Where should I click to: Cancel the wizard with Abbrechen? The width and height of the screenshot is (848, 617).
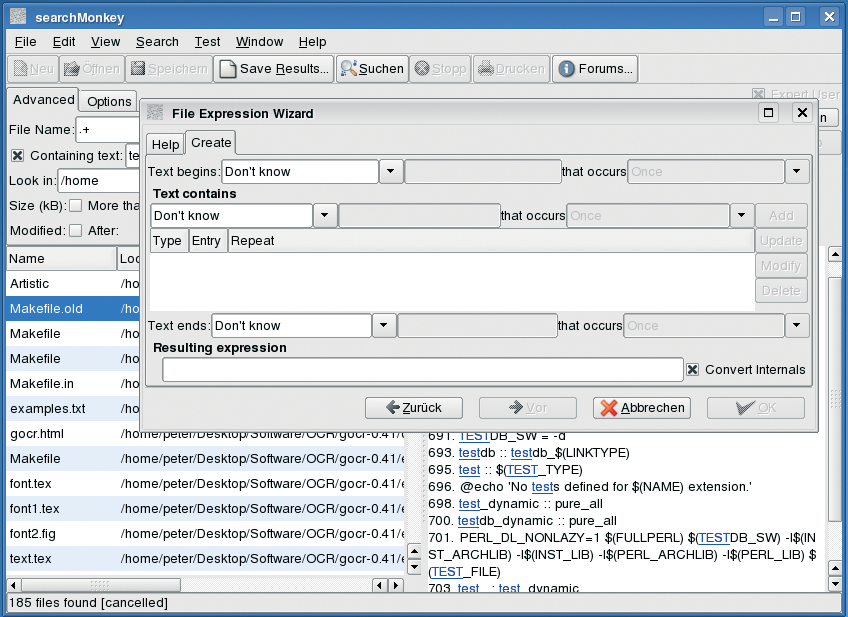(642, 408)
